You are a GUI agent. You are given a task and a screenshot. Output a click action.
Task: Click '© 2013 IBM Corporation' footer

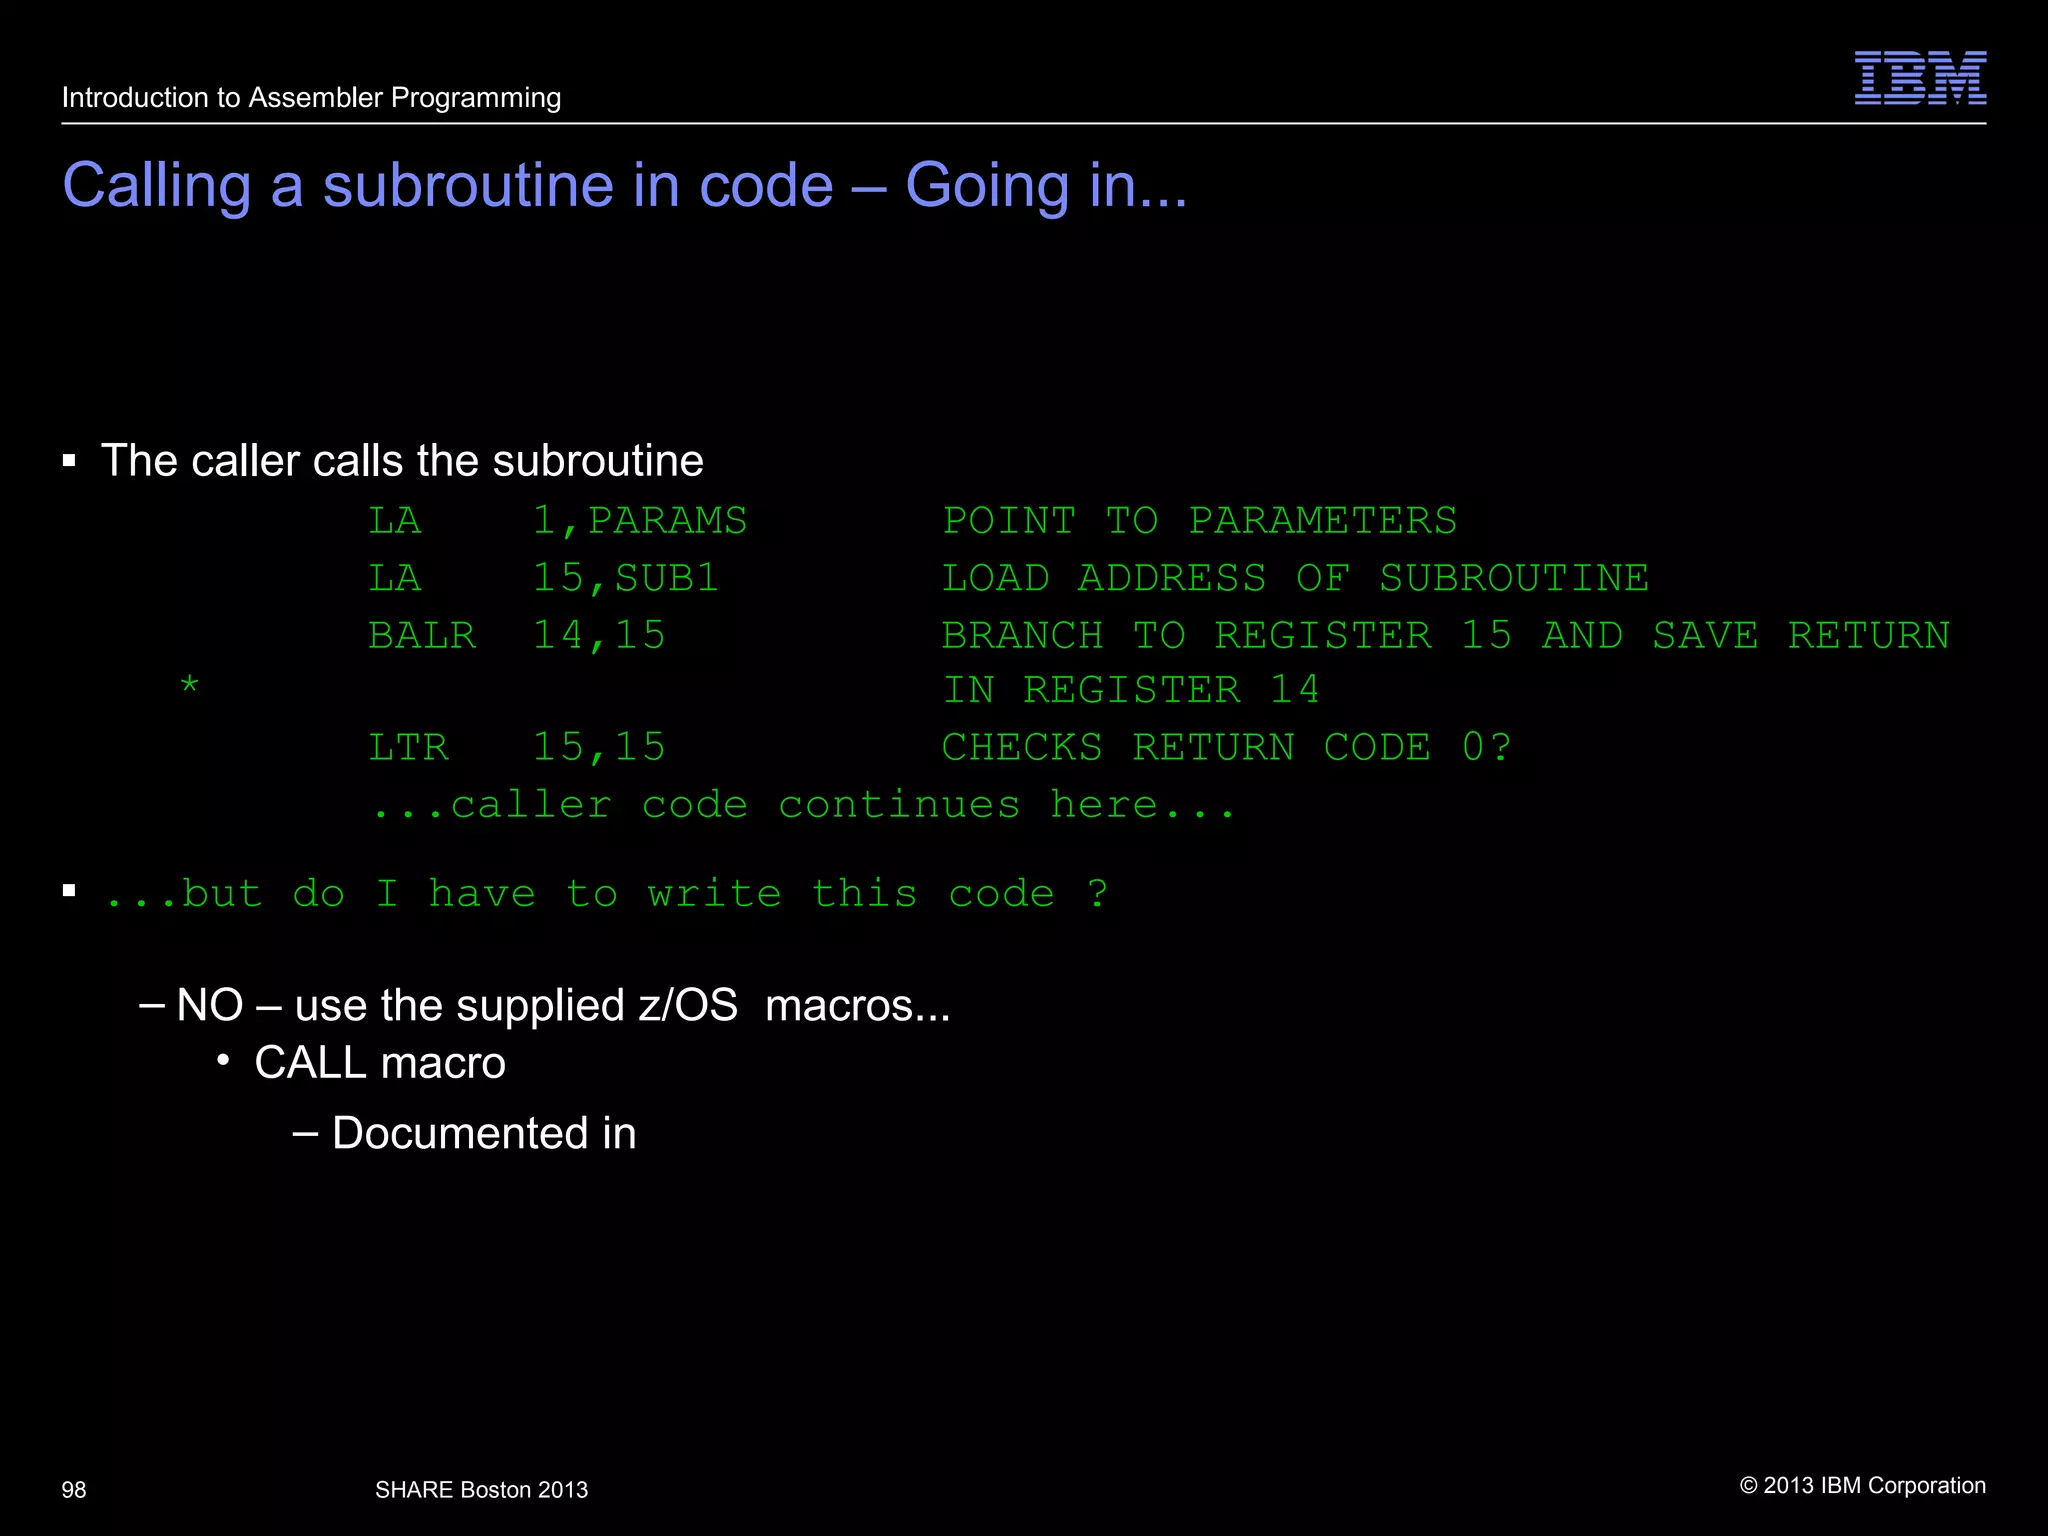(1863, 1486)
